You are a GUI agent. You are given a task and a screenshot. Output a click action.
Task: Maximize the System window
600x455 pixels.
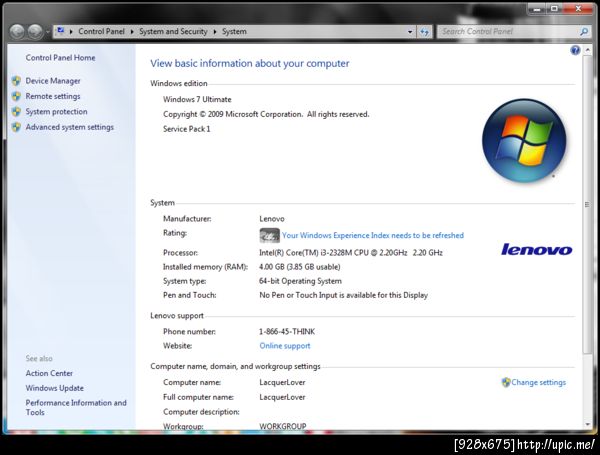coord(554,9)
